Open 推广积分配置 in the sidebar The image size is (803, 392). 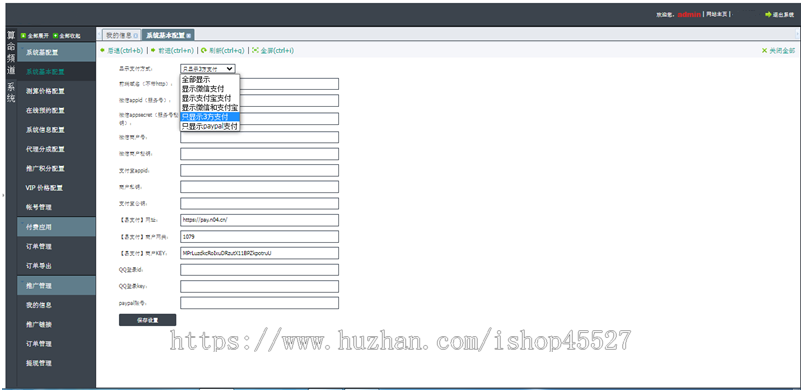coord(56,169)
